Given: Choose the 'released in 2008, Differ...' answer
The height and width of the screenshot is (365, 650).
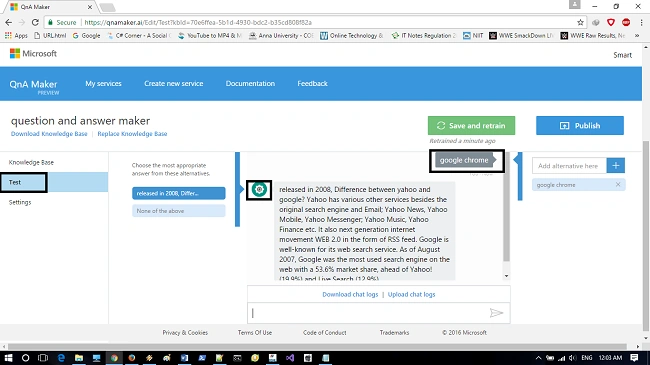Looking at the screenshot, I should [179, 193].
